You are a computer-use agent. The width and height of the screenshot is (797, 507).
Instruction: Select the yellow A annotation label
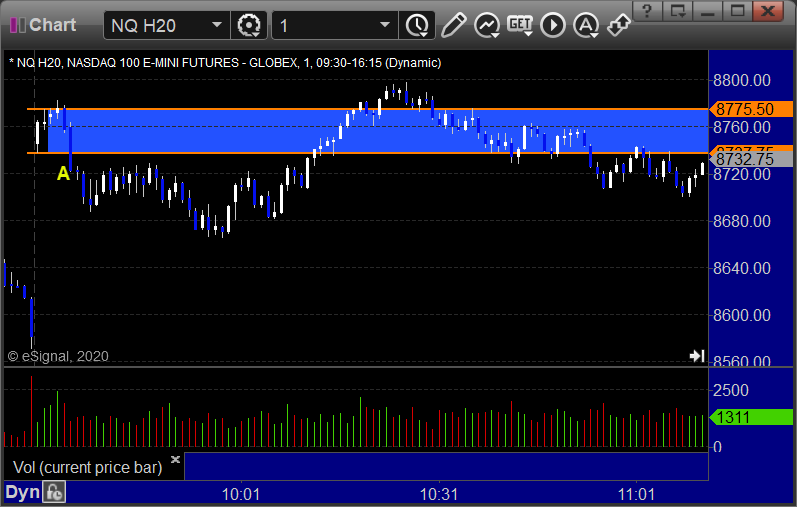click(63, 173)
